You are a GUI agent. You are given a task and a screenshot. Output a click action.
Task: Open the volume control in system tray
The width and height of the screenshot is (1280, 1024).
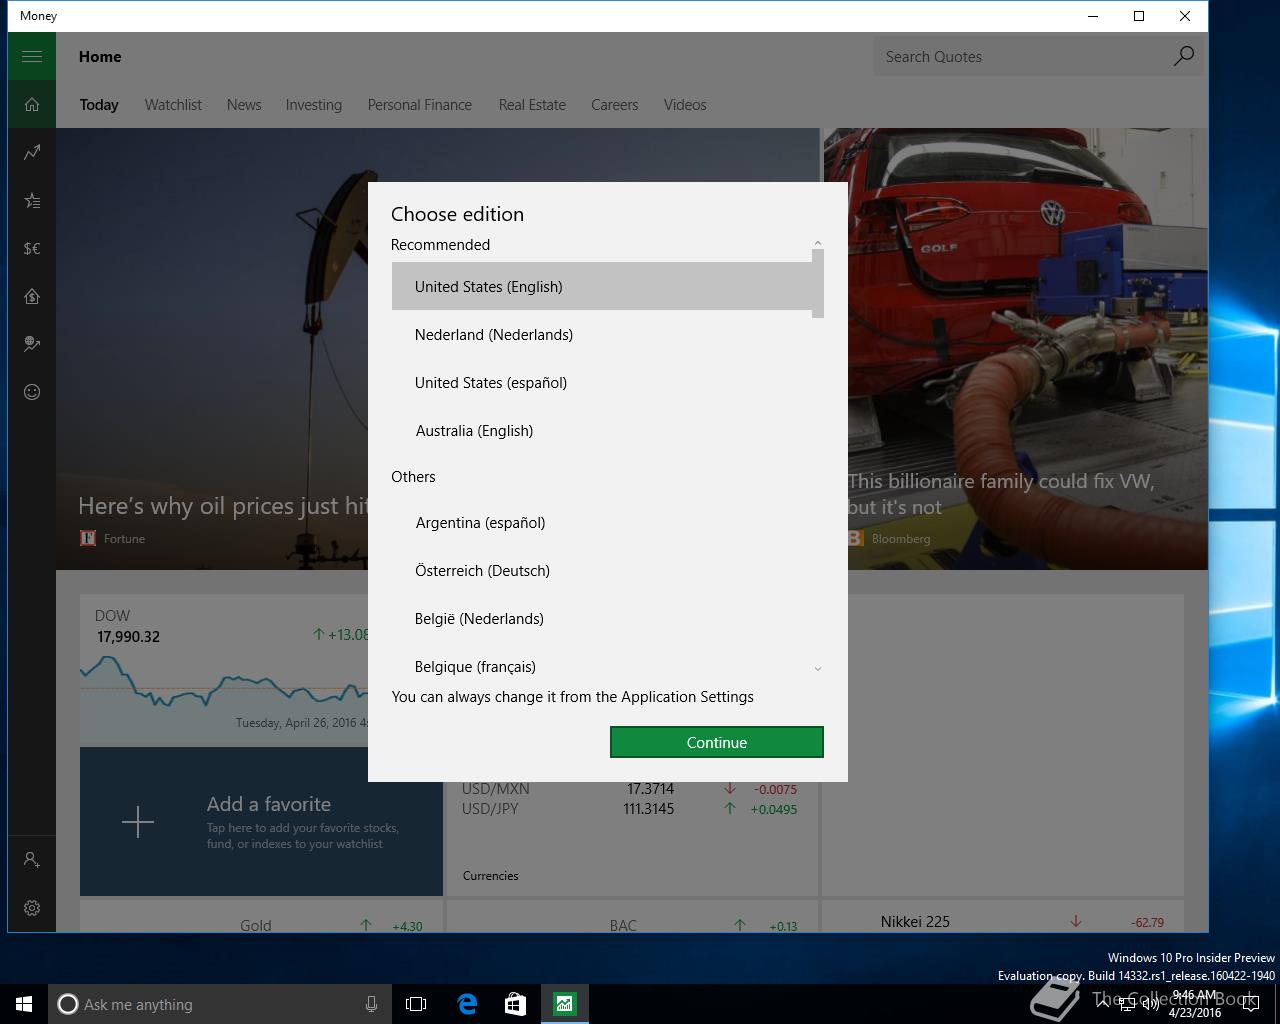tap(1151, 1004)
